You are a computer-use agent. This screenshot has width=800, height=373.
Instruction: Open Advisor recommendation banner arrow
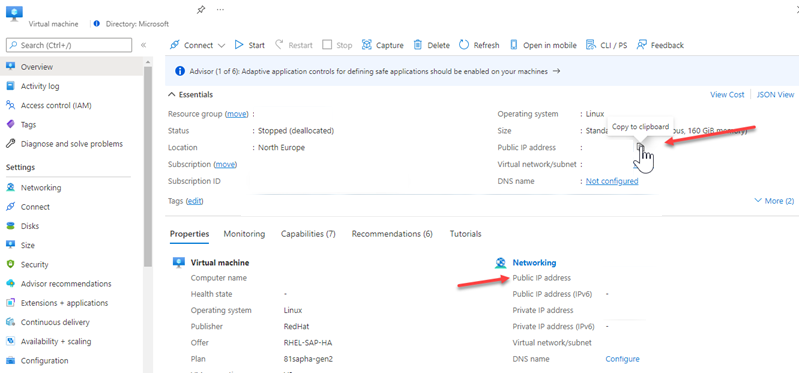coord(557,71)
